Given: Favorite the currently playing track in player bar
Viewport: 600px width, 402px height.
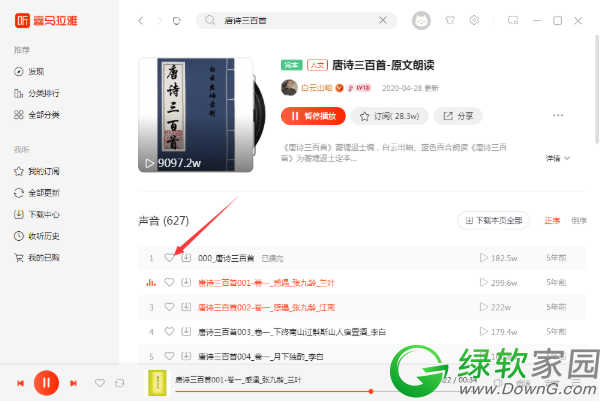Looking at the screenshot, I should 99,383.
